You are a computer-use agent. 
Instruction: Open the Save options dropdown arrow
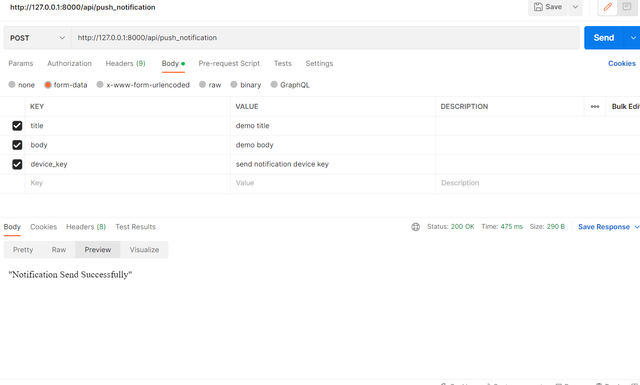point(575,7)
